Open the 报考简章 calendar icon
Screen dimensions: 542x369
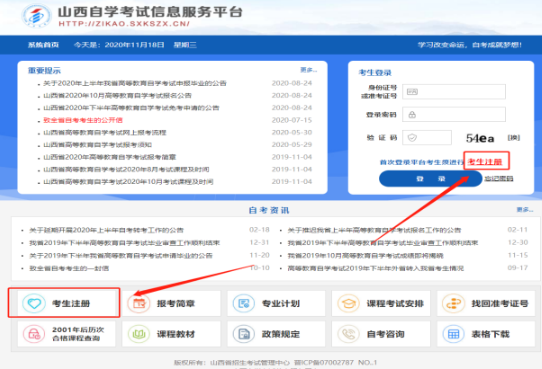click(x=139, y=303)
